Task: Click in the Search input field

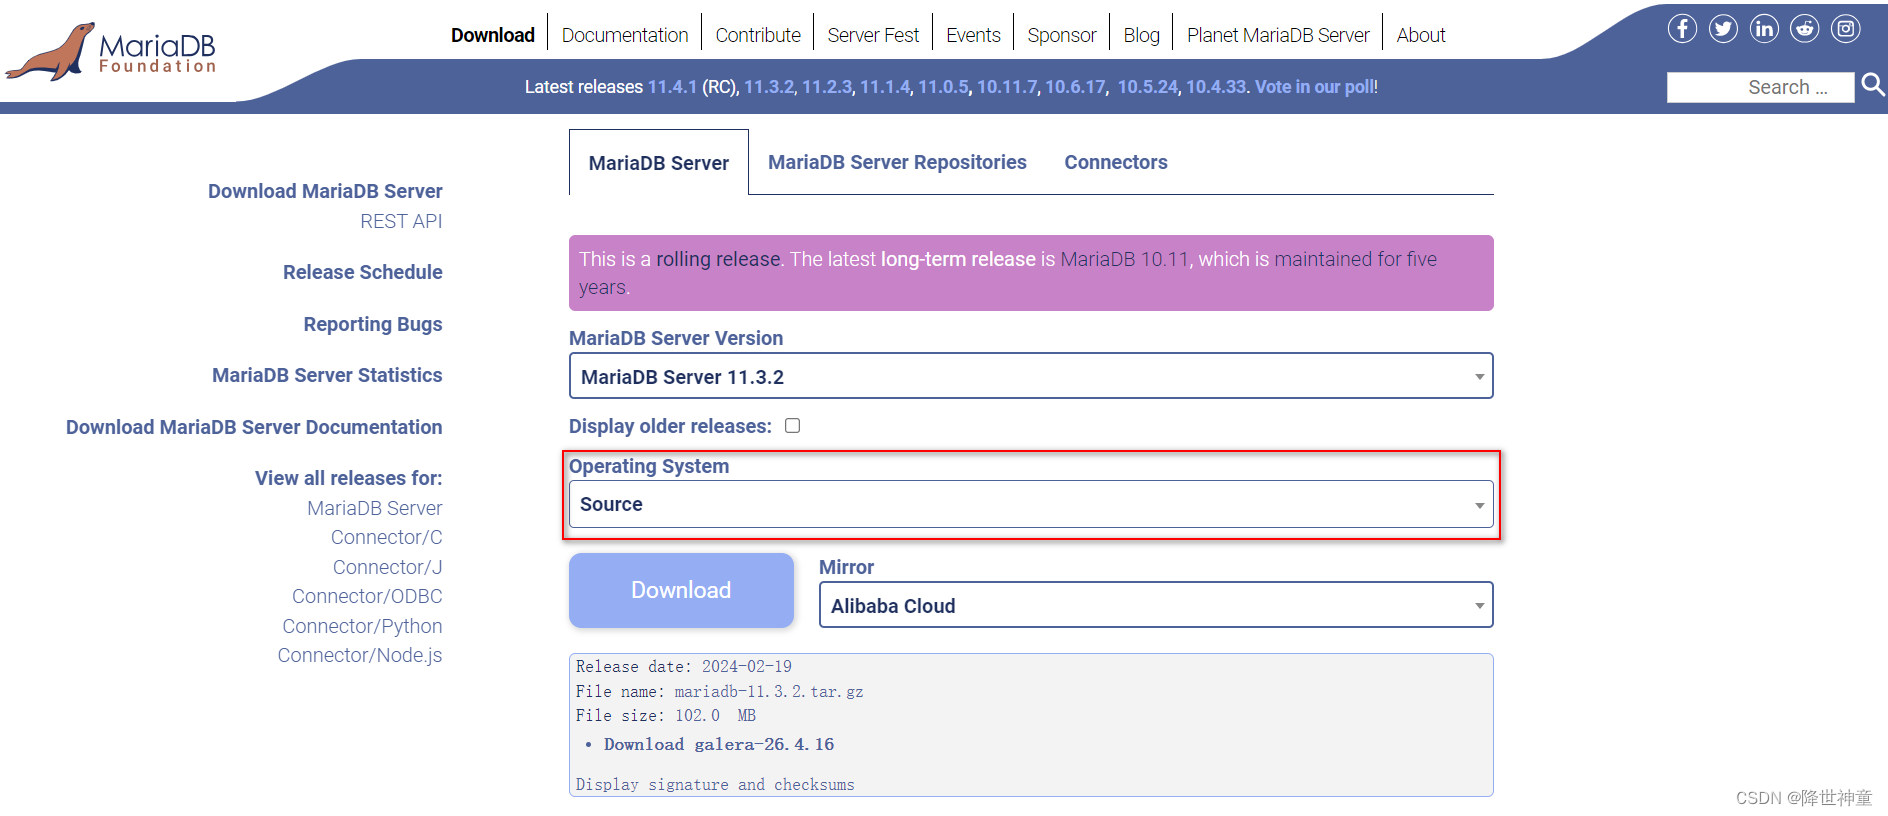Action: pos(1760,87)
